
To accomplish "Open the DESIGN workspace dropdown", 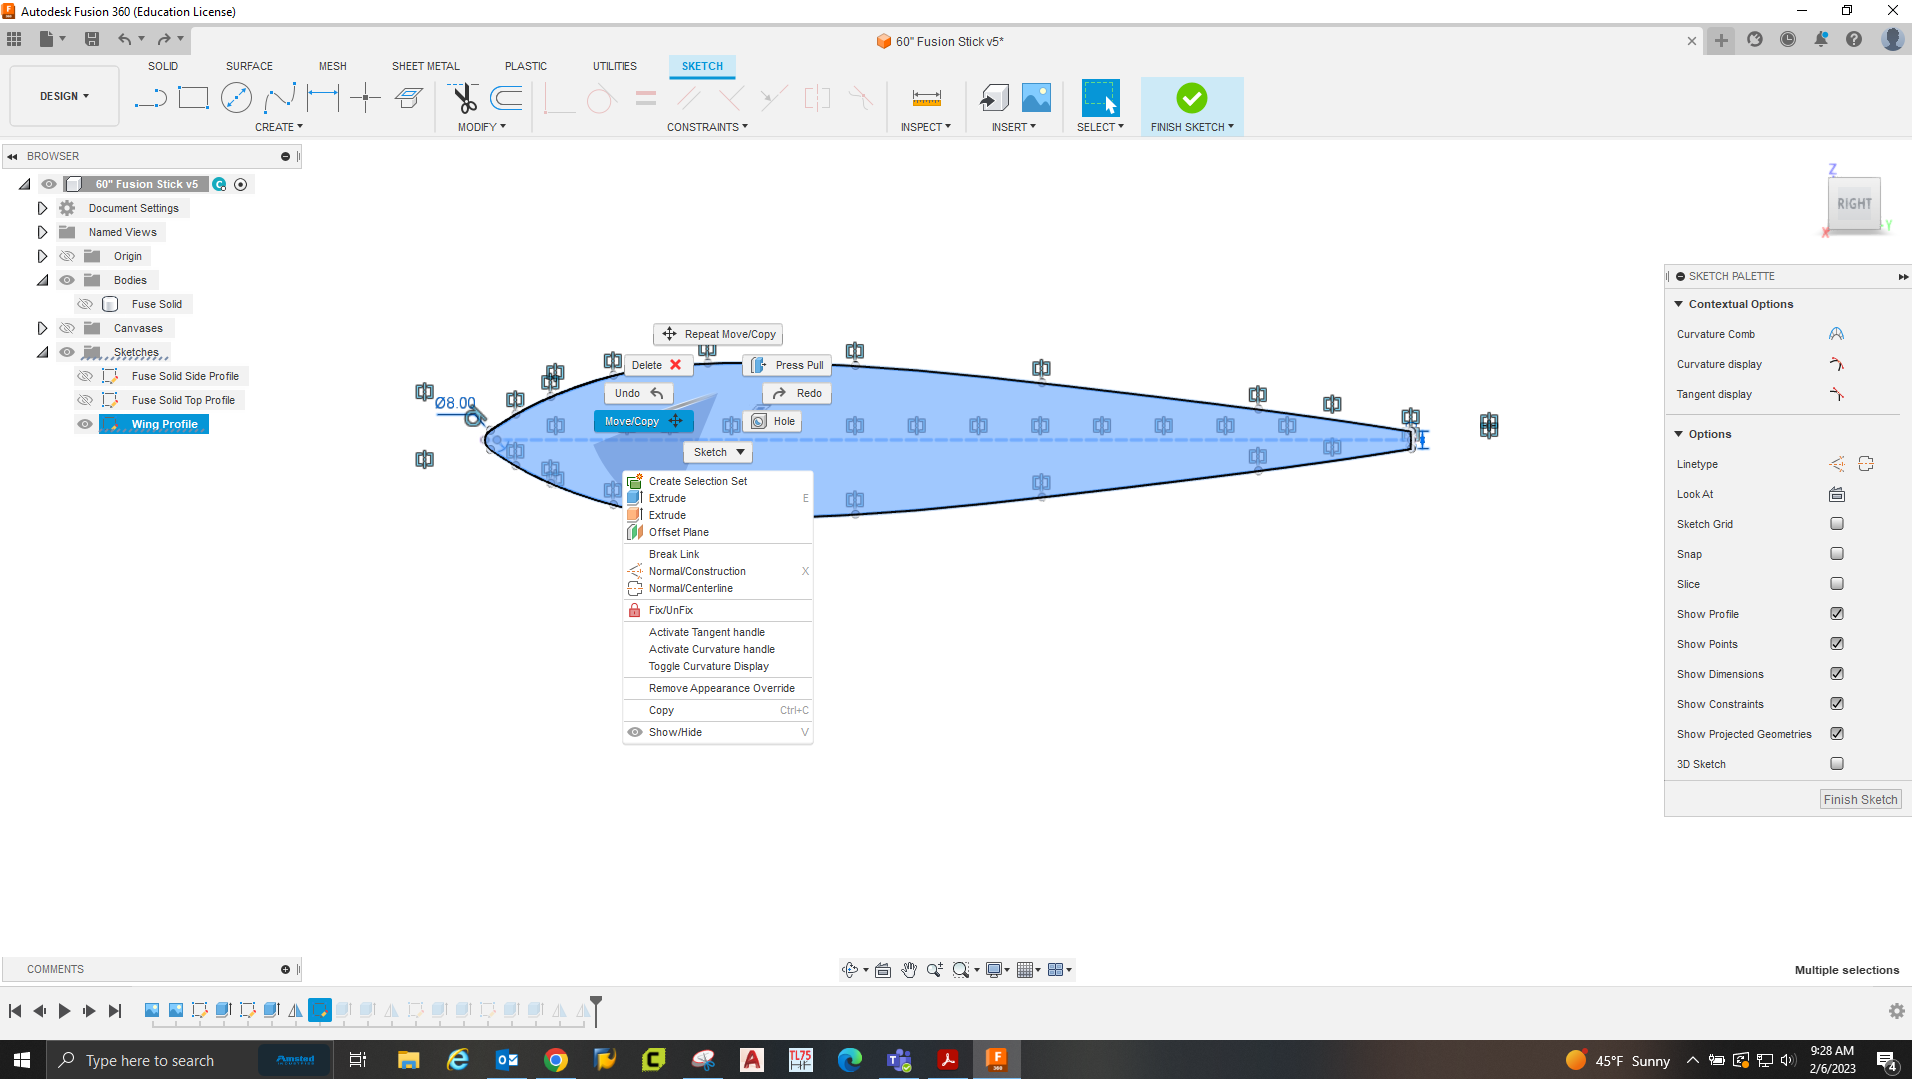I will (64, 96).
